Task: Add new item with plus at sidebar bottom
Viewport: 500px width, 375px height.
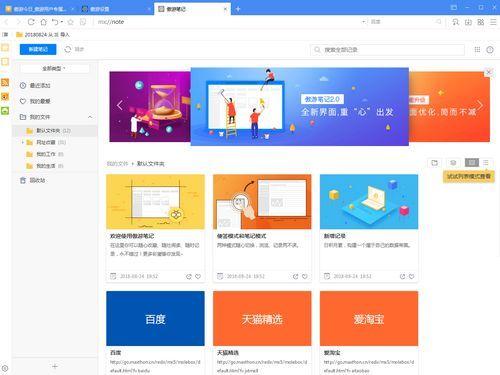Action: point(55,366)
